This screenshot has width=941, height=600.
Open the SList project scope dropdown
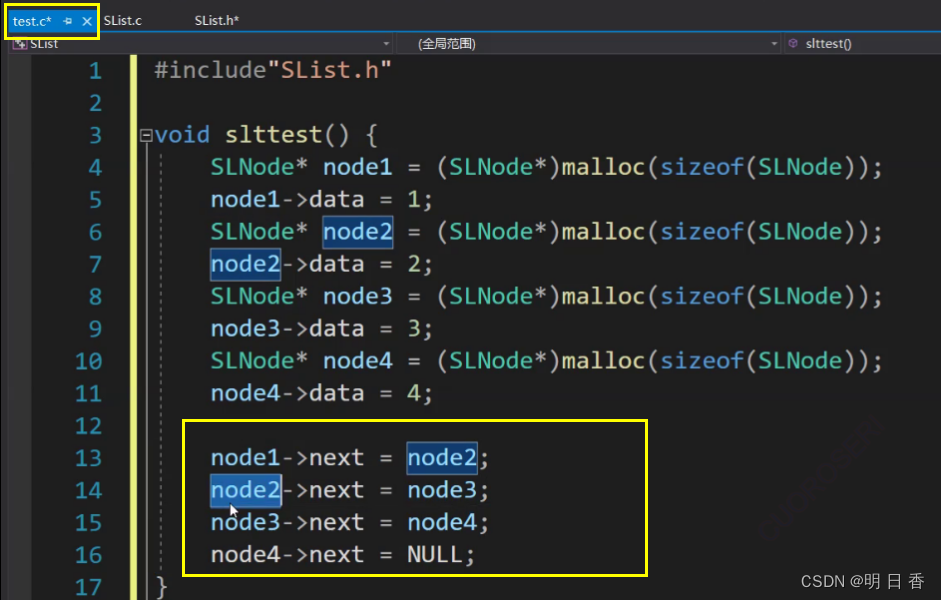[x=386, y=44]
